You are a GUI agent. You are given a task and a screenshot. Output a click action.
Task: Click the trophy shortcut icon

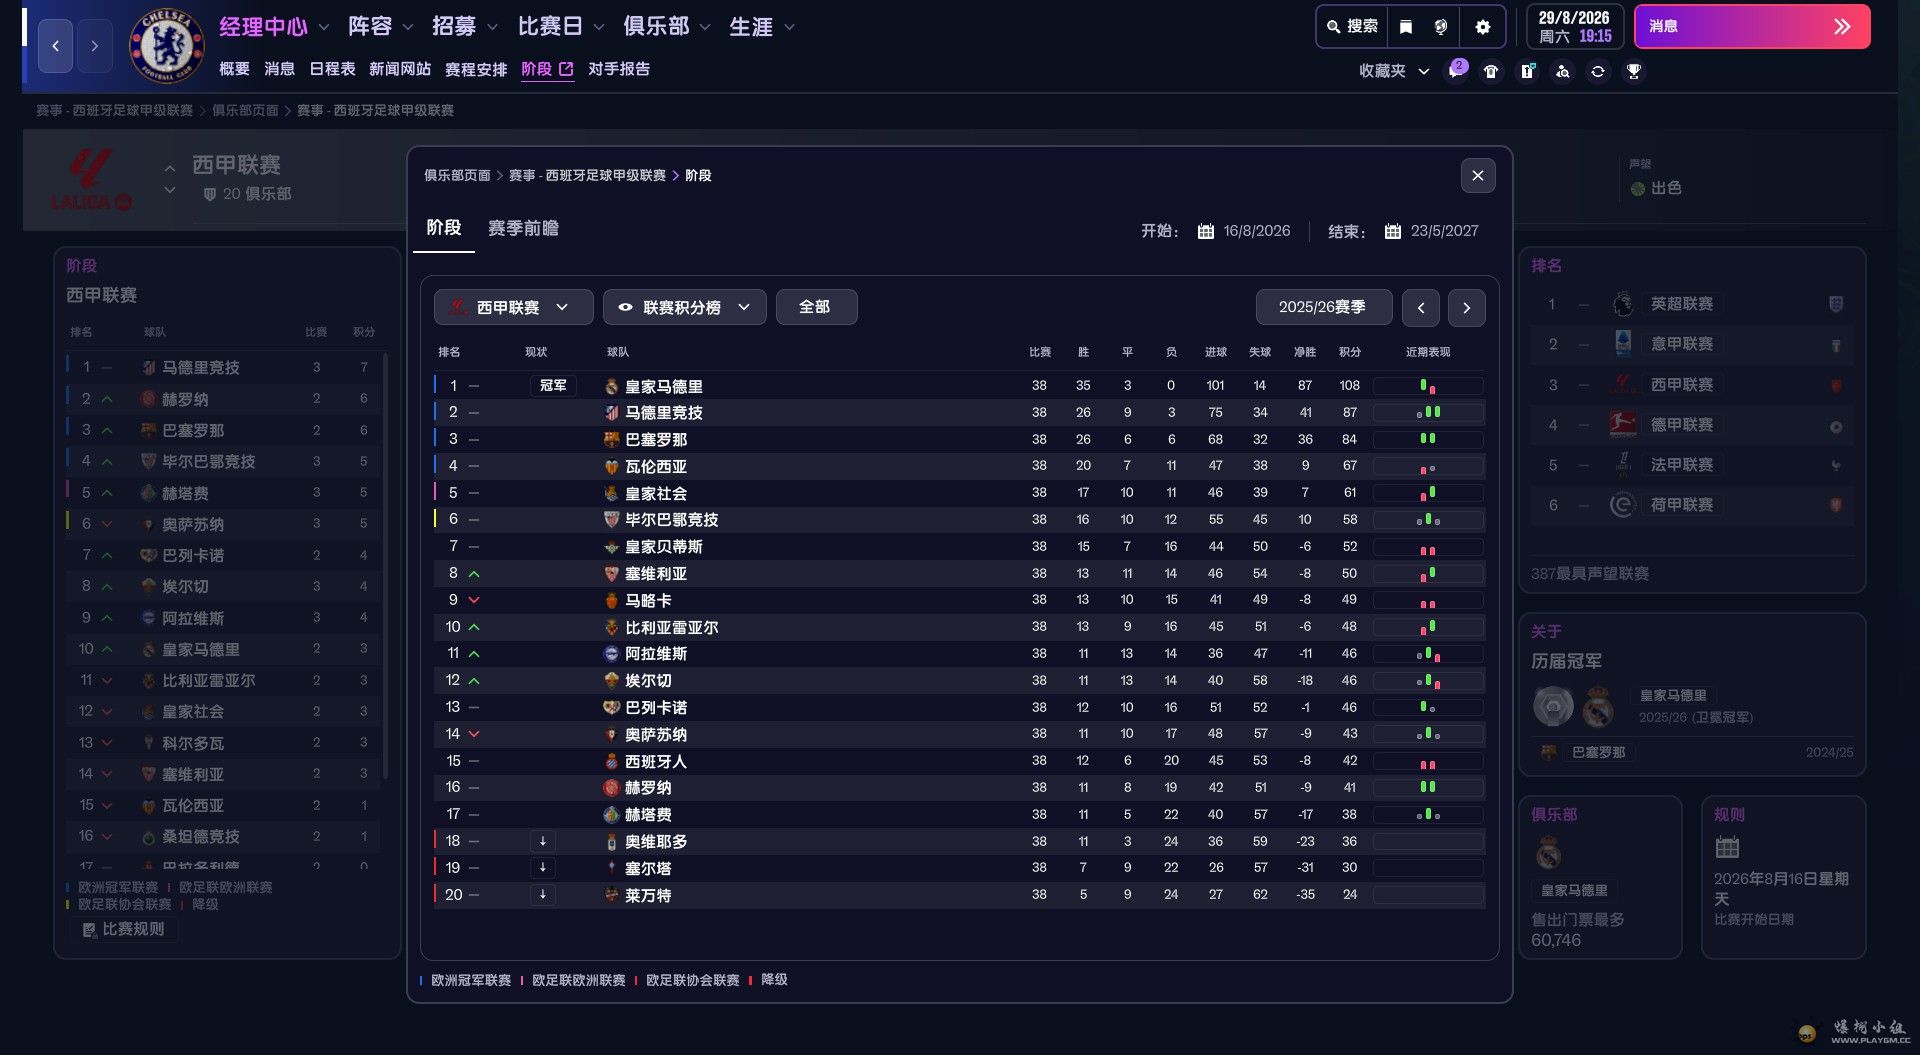(x=1633, y=71)
